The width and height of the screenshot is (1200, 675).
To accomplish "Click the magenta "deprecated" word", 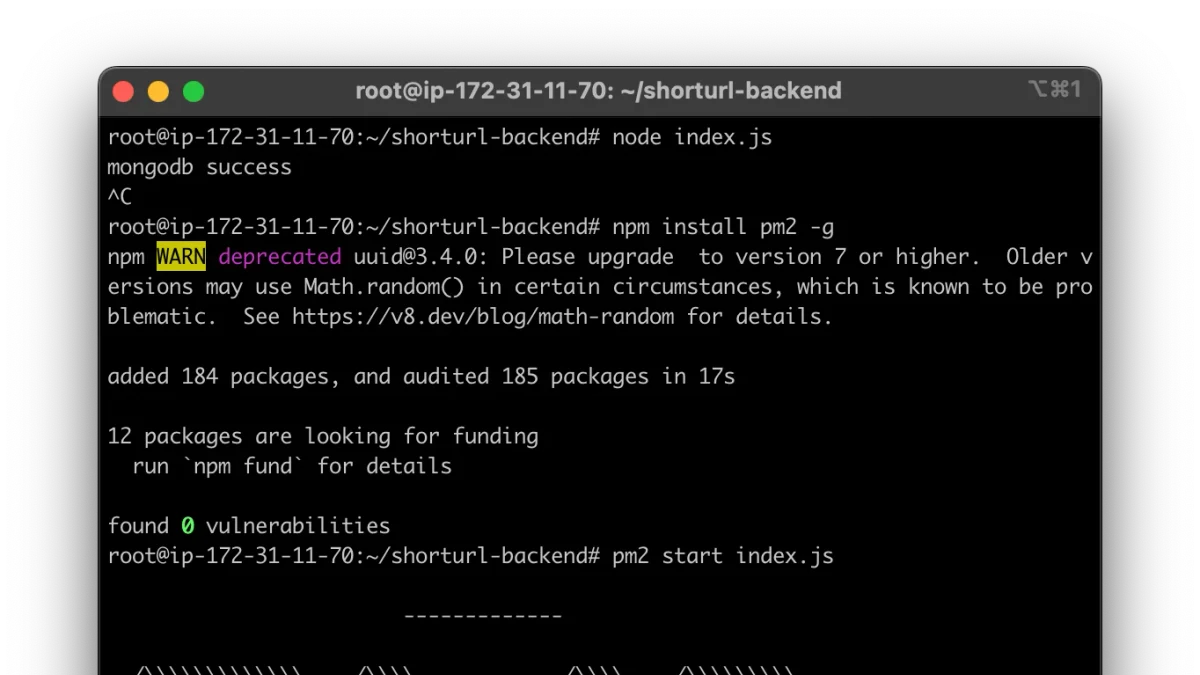I will (x=280, y=257).
